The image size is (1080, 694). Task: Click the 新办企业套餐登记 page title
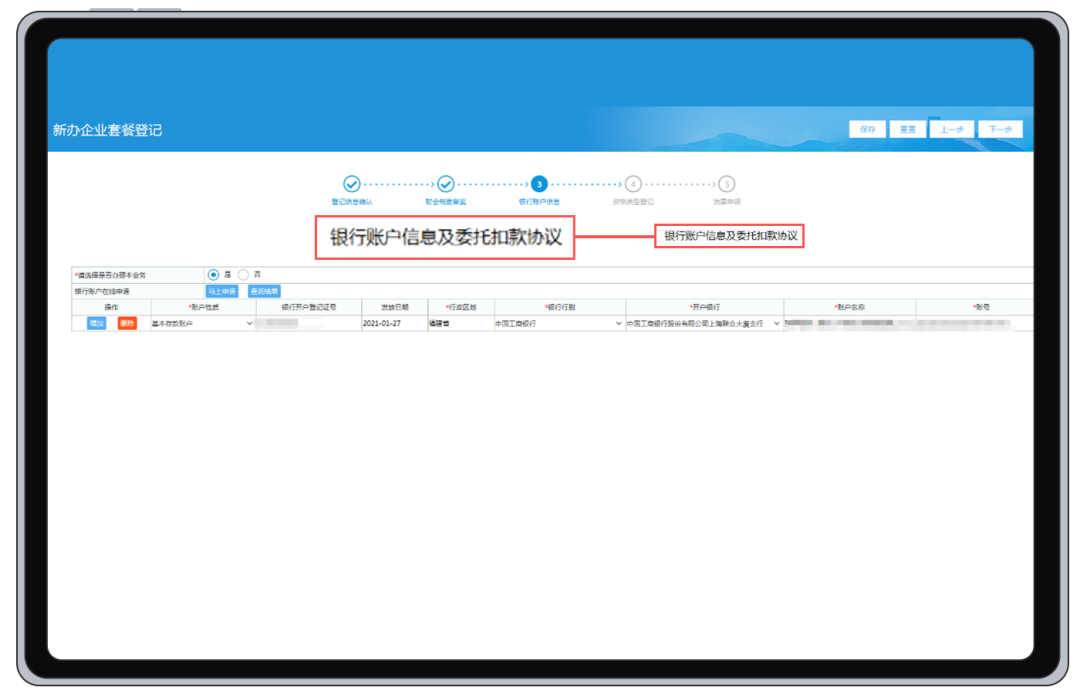[107, 130]
